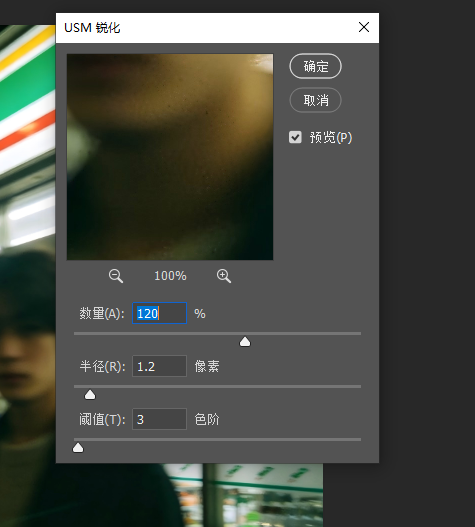Viewport: 475px width, 527px height.
Task: Confirm sharpening with the 确定 button
Action: point(315,66)
